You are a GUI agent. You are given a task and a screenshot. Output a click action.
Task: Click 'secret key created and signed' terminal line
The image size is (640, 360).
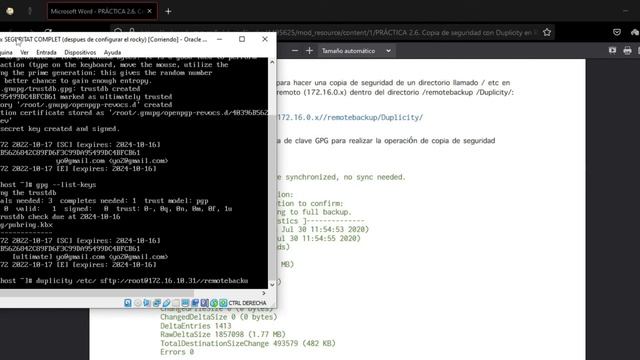(60, 129)
